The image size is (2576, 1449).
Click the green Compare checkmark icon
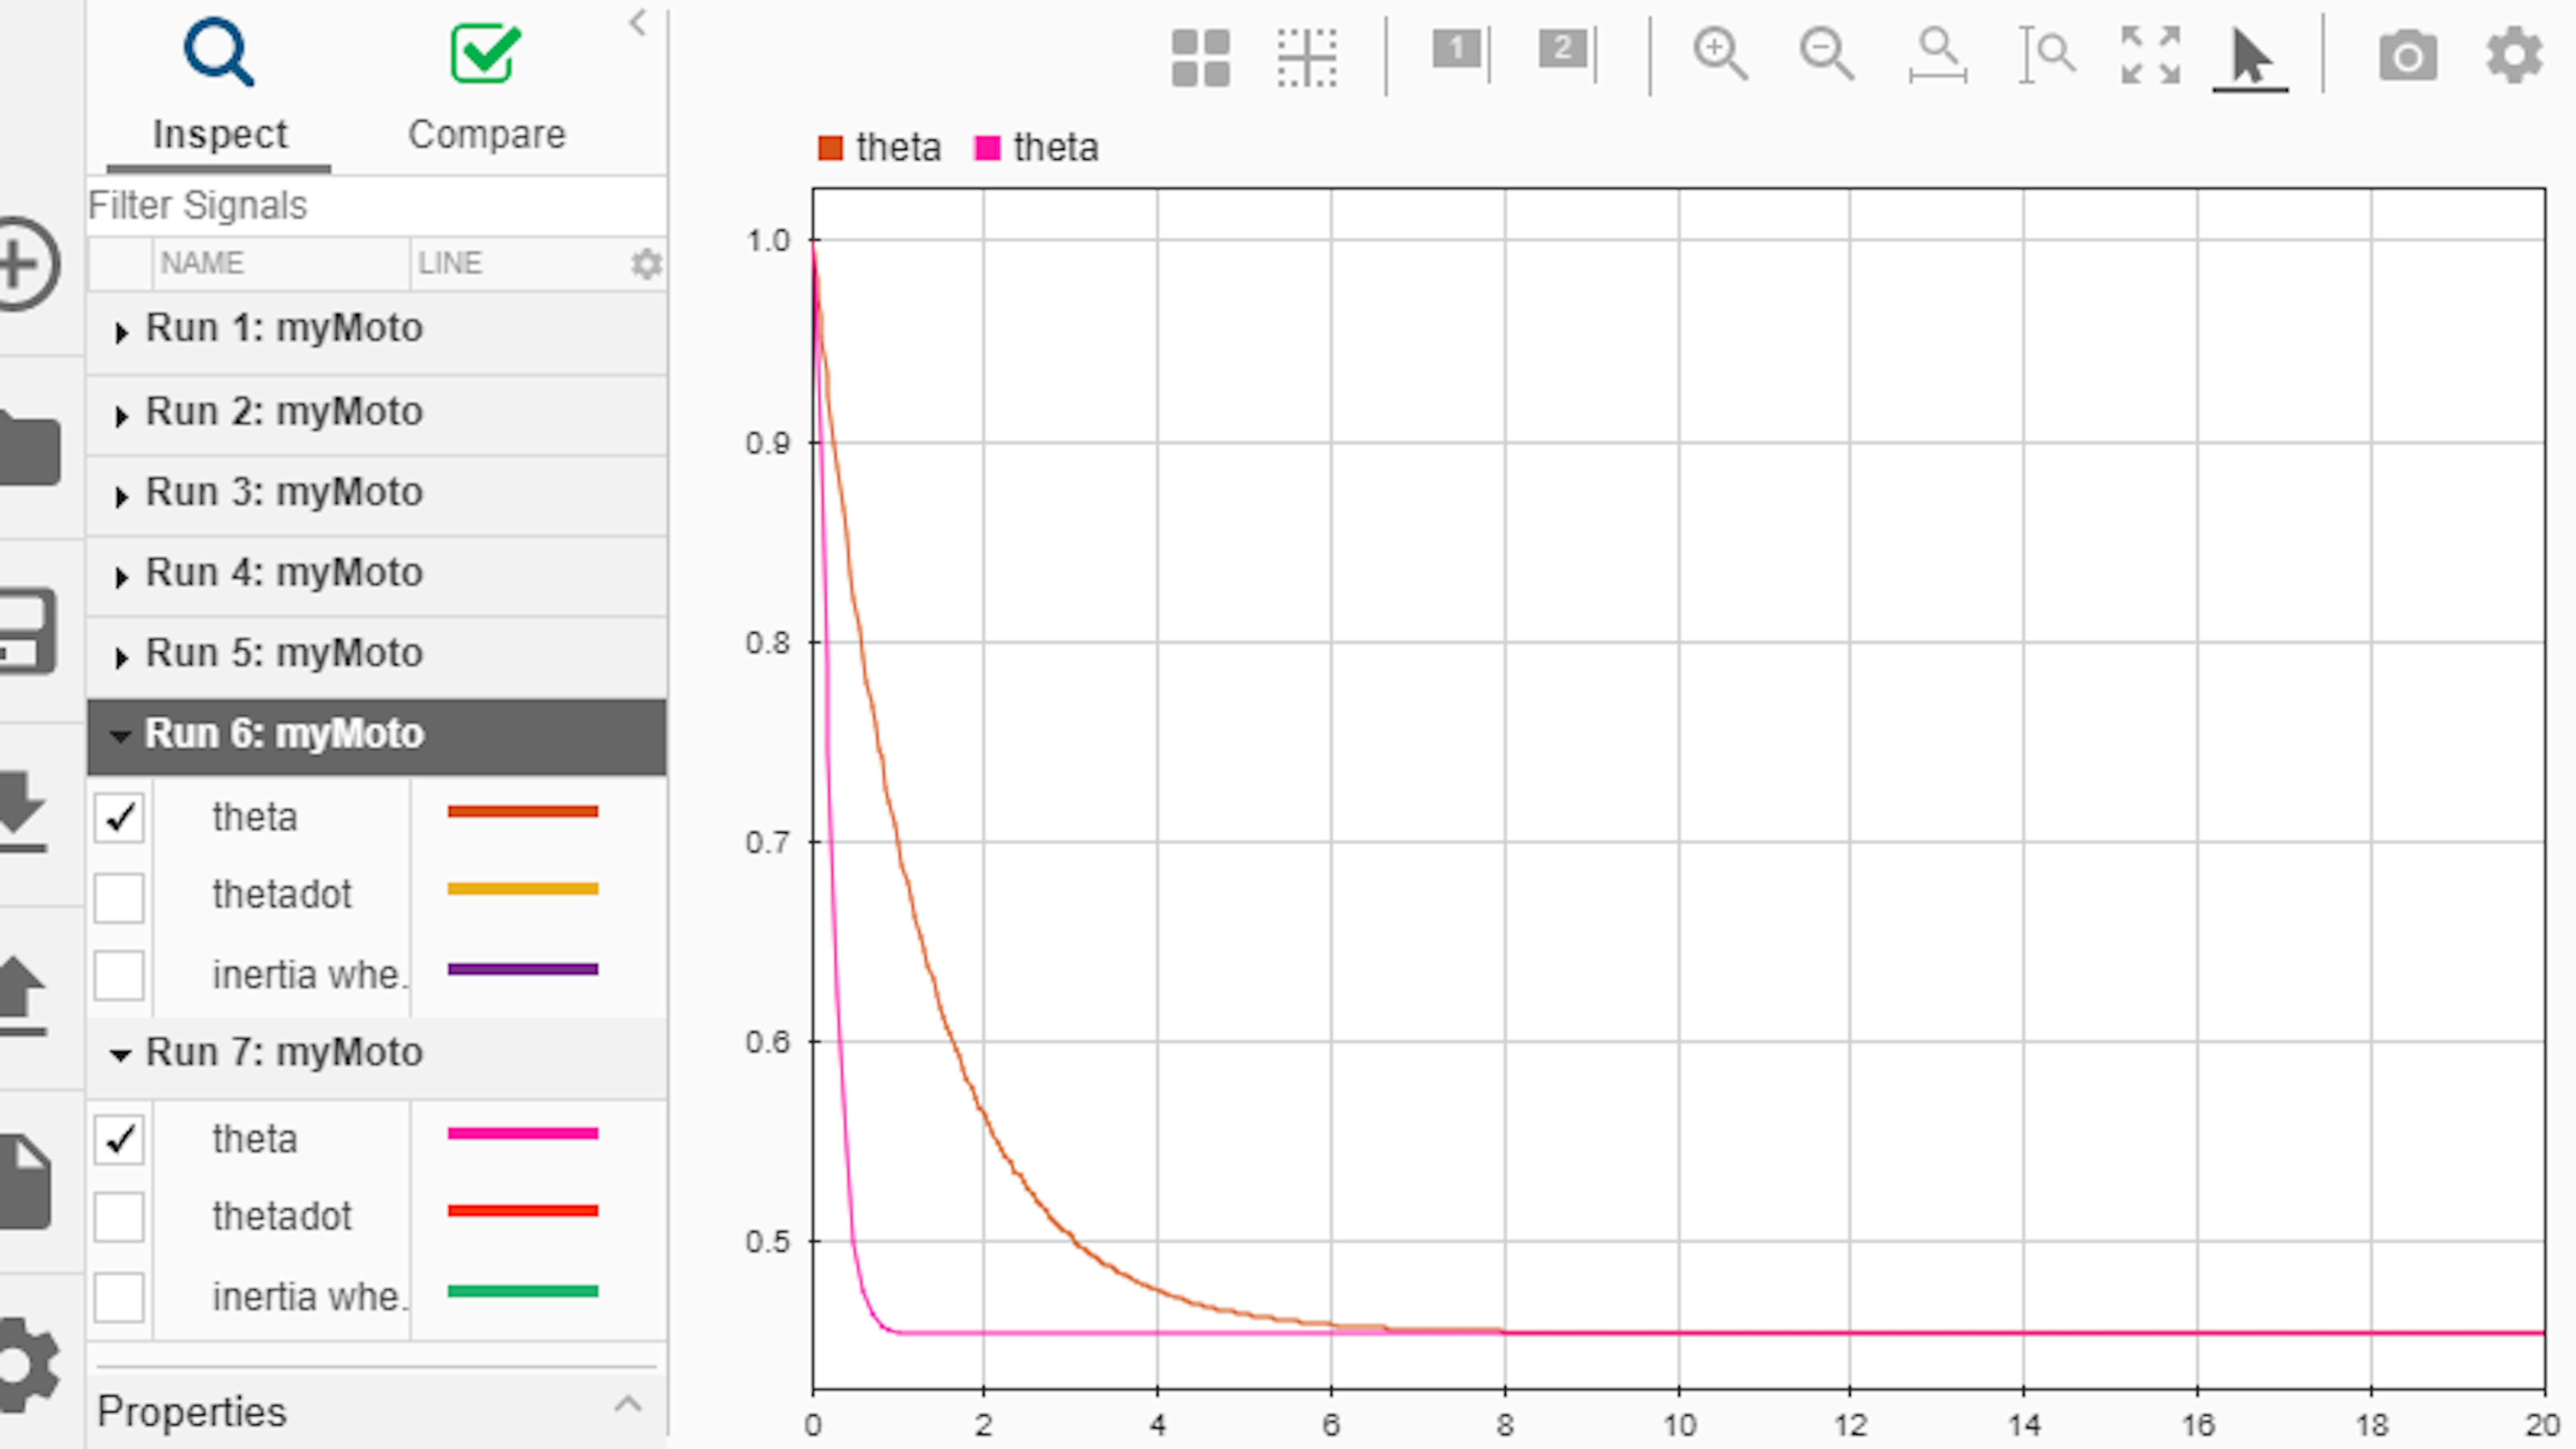485,52
